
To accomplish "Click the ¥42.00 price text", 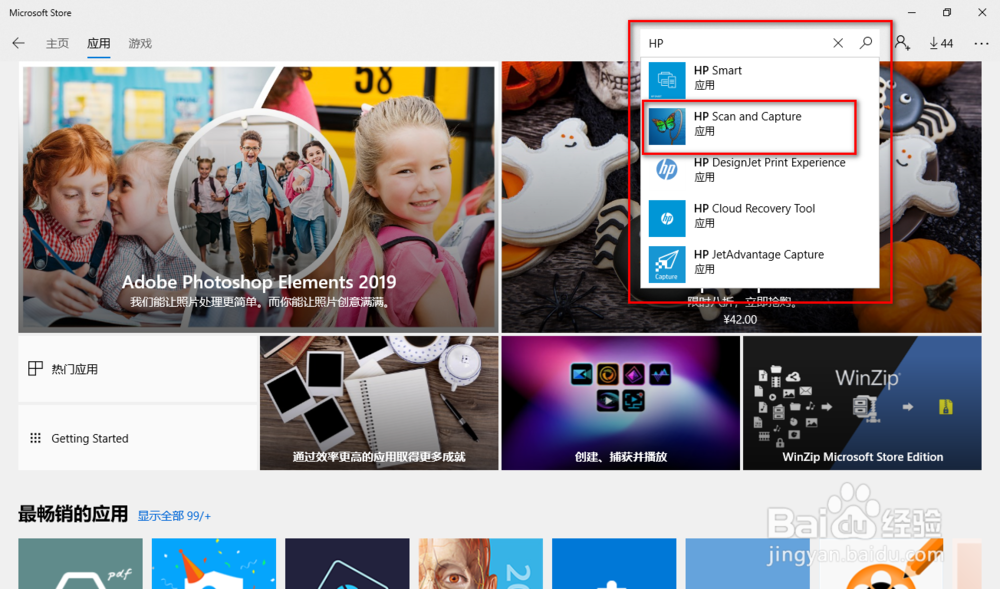I will pos(740,319).
